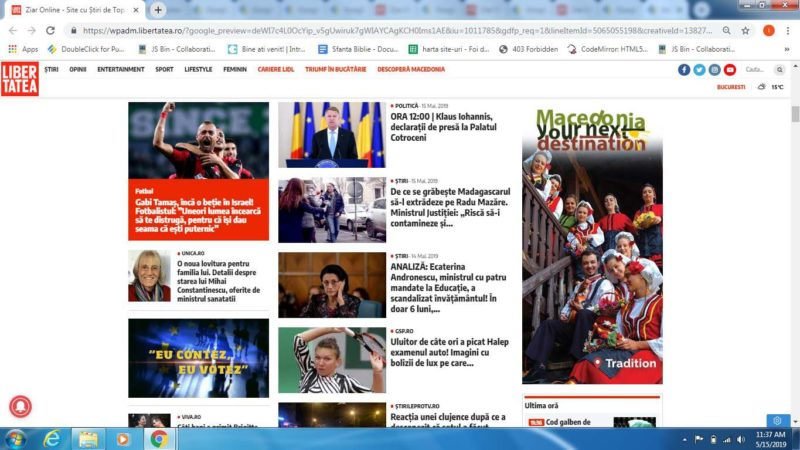Open the Apps bookmarks shortcut
Viewport: 800px width, 450px height.
click(23, 49)
